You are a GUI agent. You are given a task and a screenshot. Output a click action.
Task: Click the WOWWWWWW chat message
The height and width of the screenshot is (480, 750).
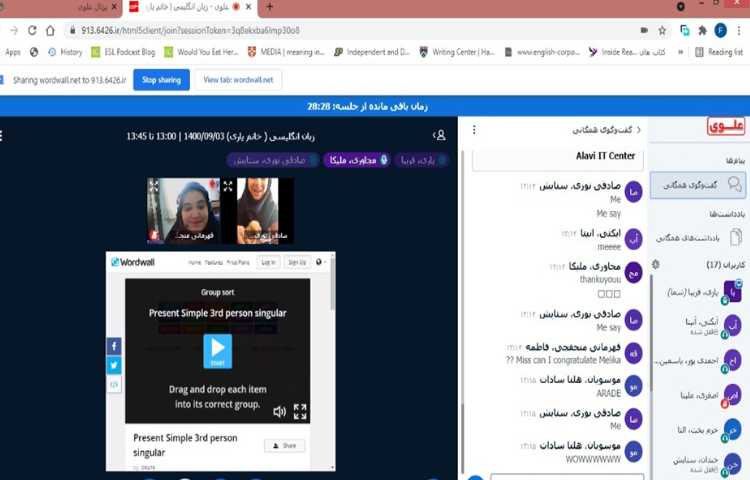tap(593, 459)
